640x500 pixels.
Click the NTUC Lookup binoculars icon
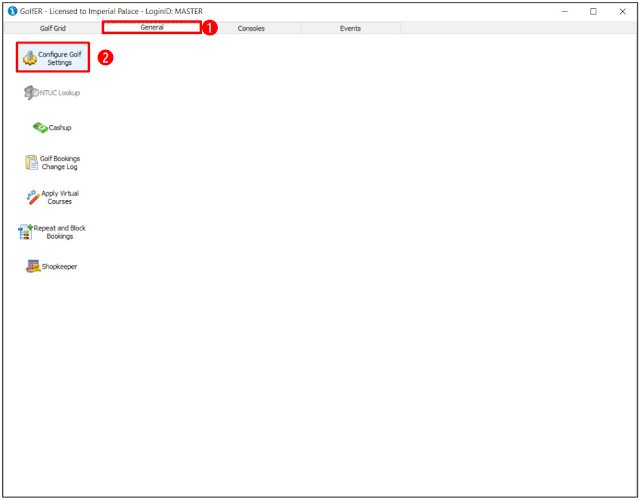coord(31,93)
